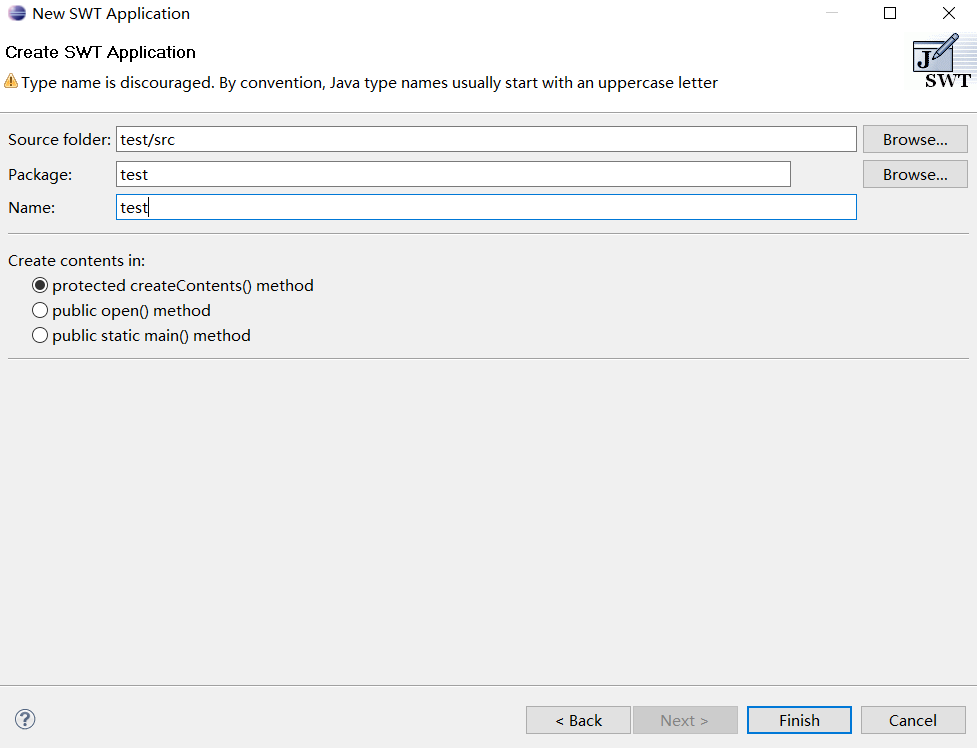Select "public open() method" option
The image size is (977, 748).
point(40,310)
